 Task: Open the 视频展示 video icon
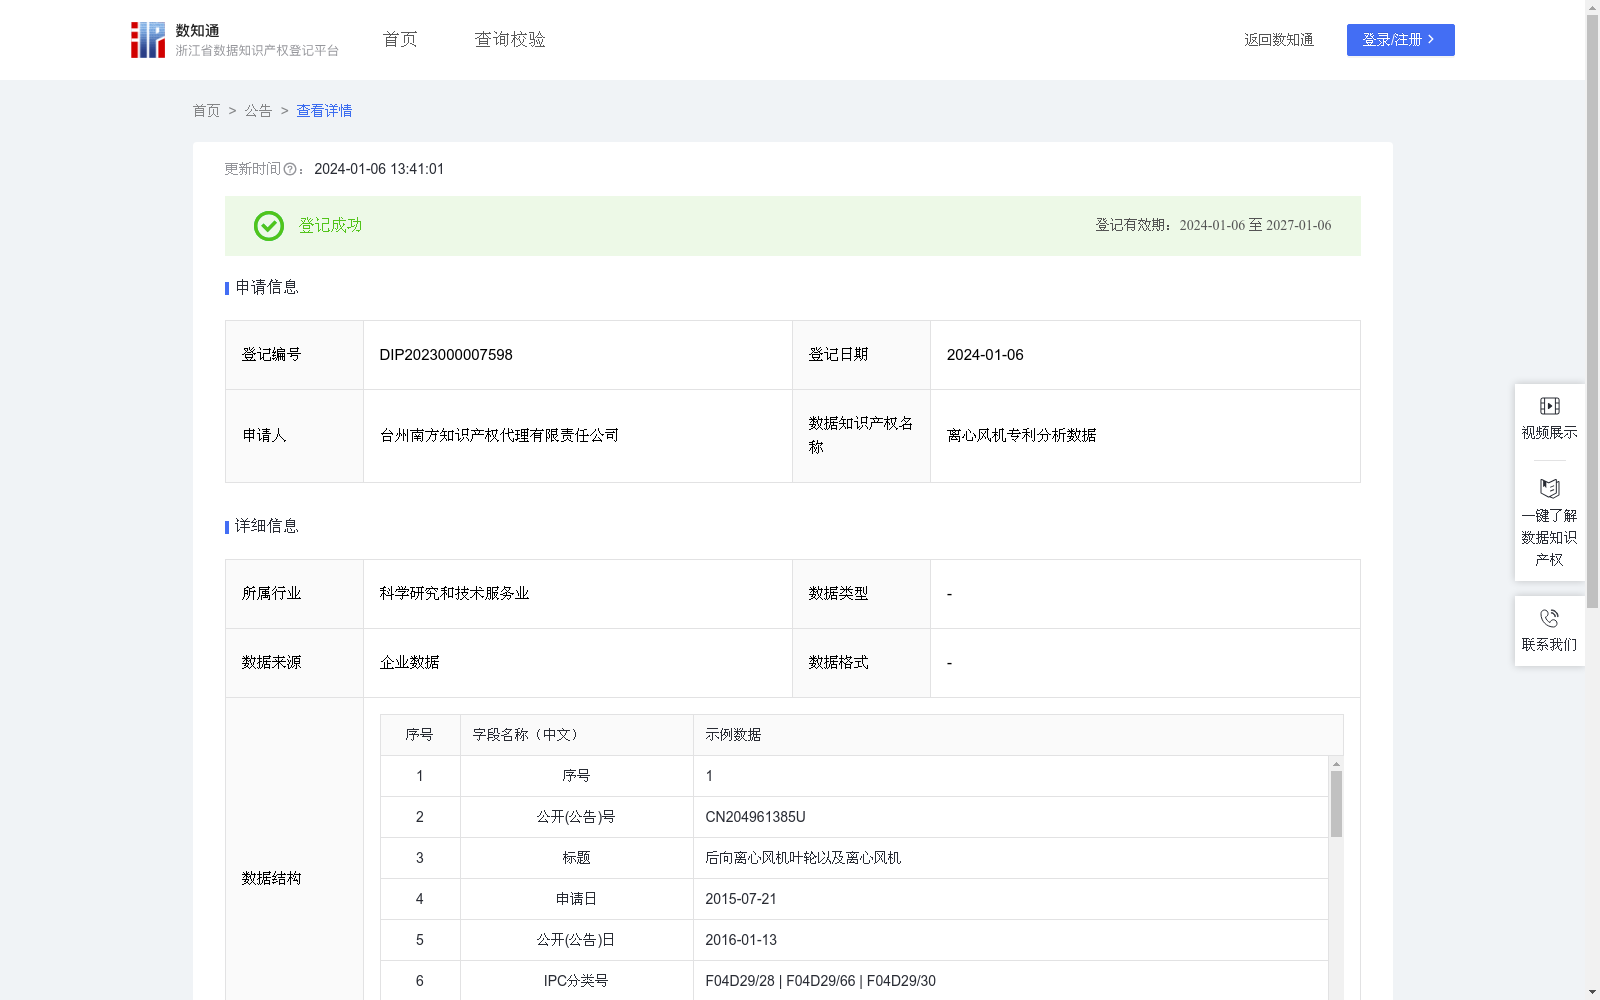(1549, 406)
